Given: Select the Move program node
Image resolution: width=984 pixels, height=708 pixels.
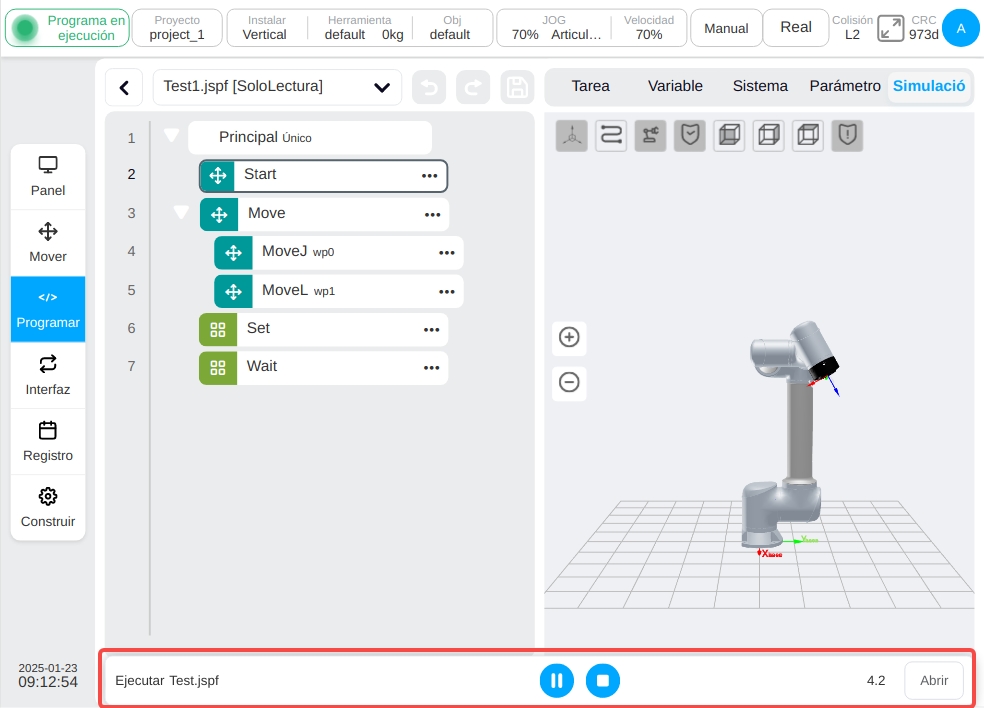Looking at the screenshot, I should (x=324, y=215).
